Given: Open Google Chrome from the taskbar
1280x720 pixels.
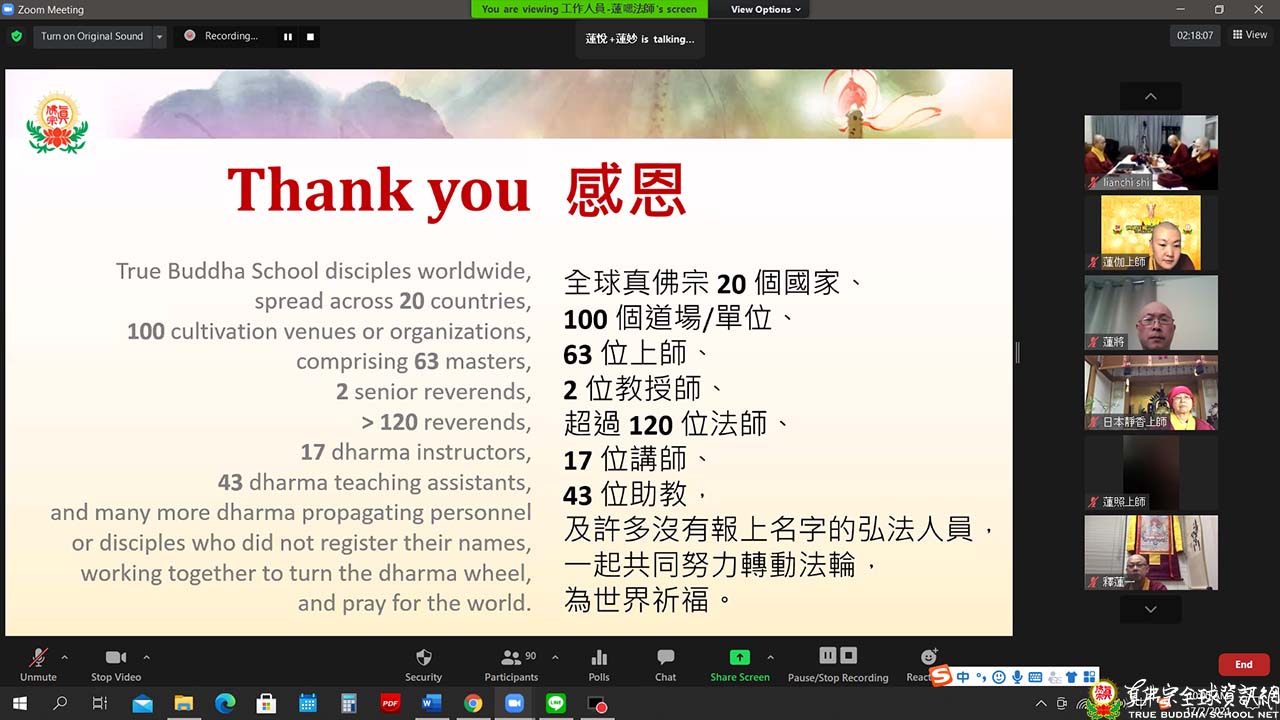Looking at the screenshot, I should (473, 704).
